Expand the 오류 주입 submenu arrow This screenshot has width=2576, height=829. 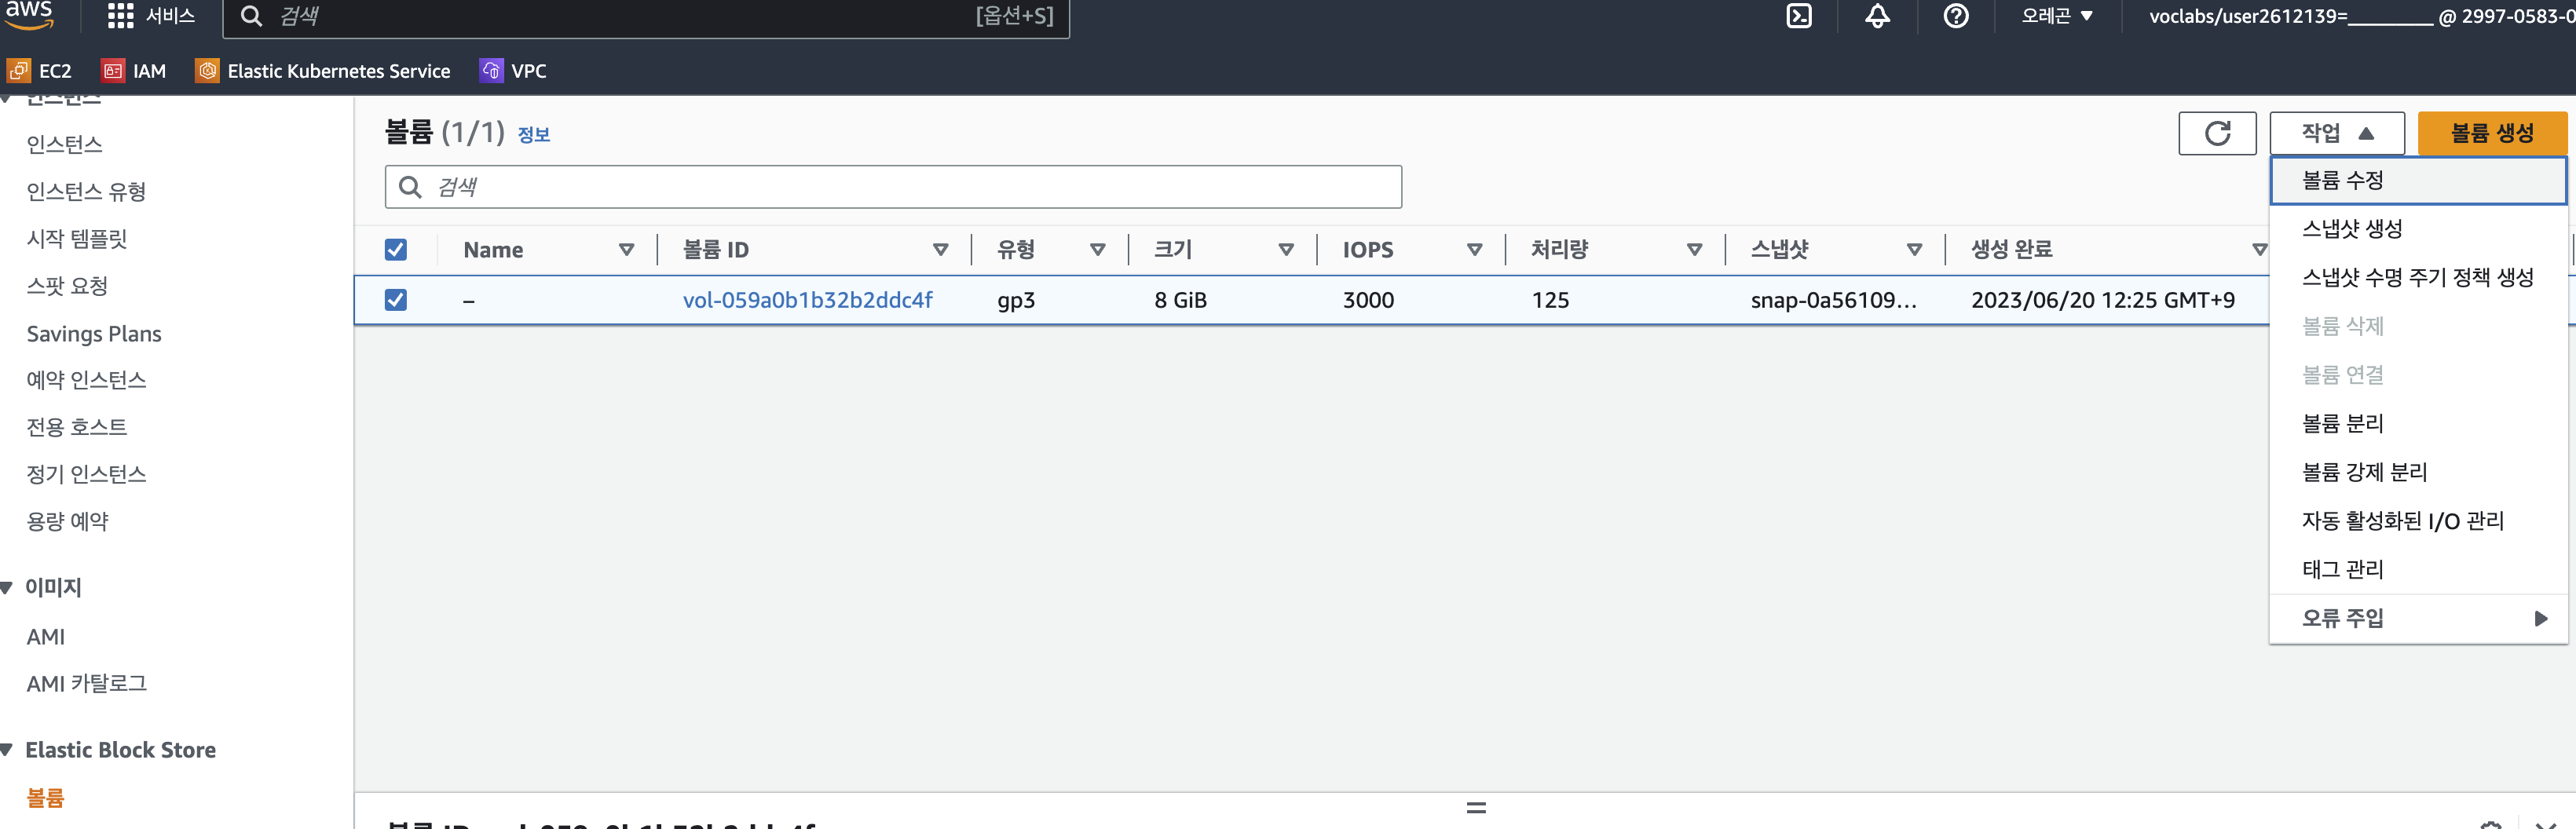2540,619
